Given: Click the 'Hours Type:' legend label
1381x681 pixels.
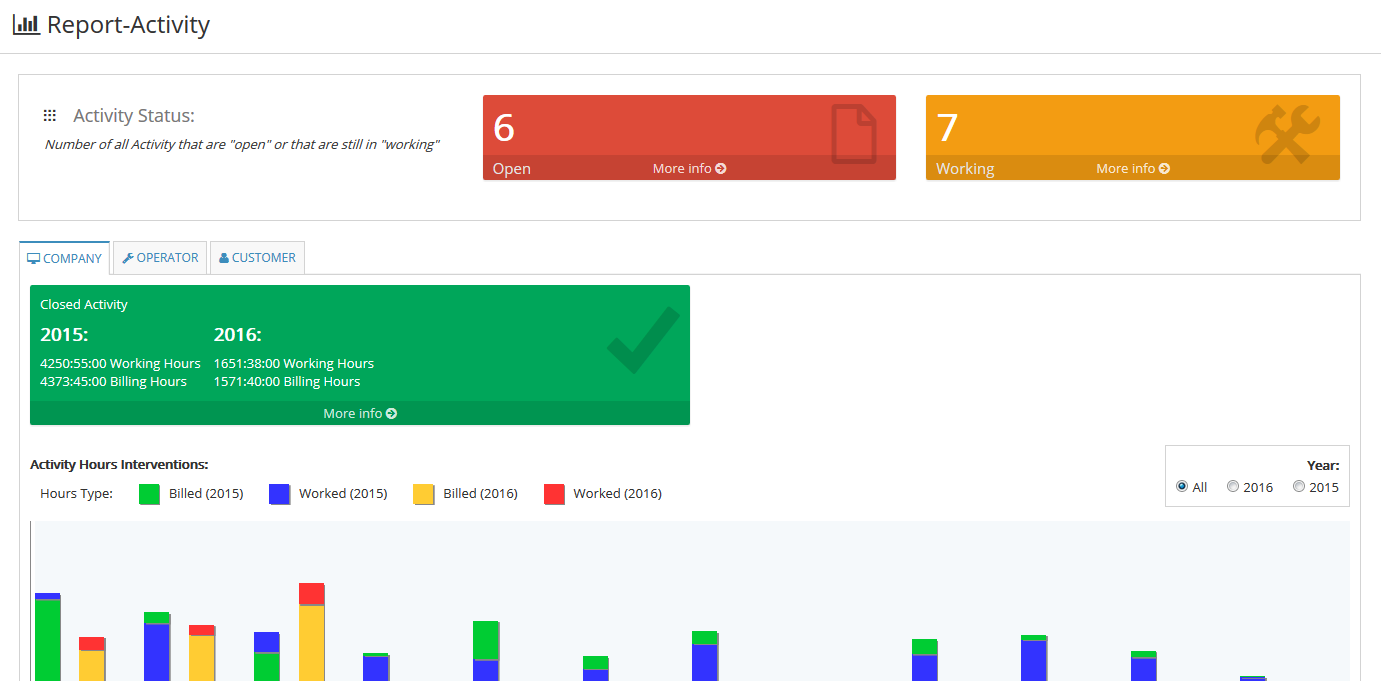Looking at the screenshot, I should point(76,493).
